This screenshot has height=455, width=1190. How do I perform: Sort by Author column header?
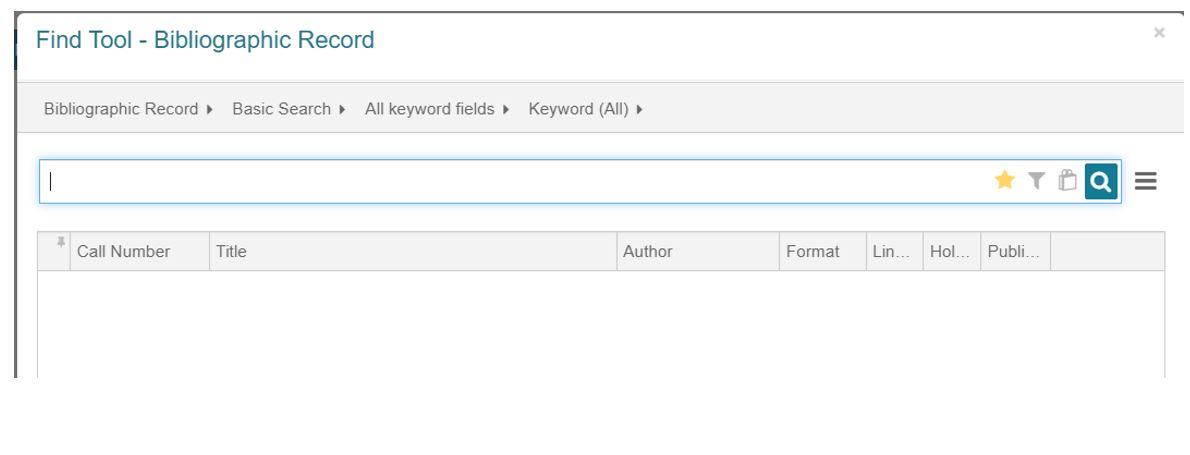(x=698, y=252)
